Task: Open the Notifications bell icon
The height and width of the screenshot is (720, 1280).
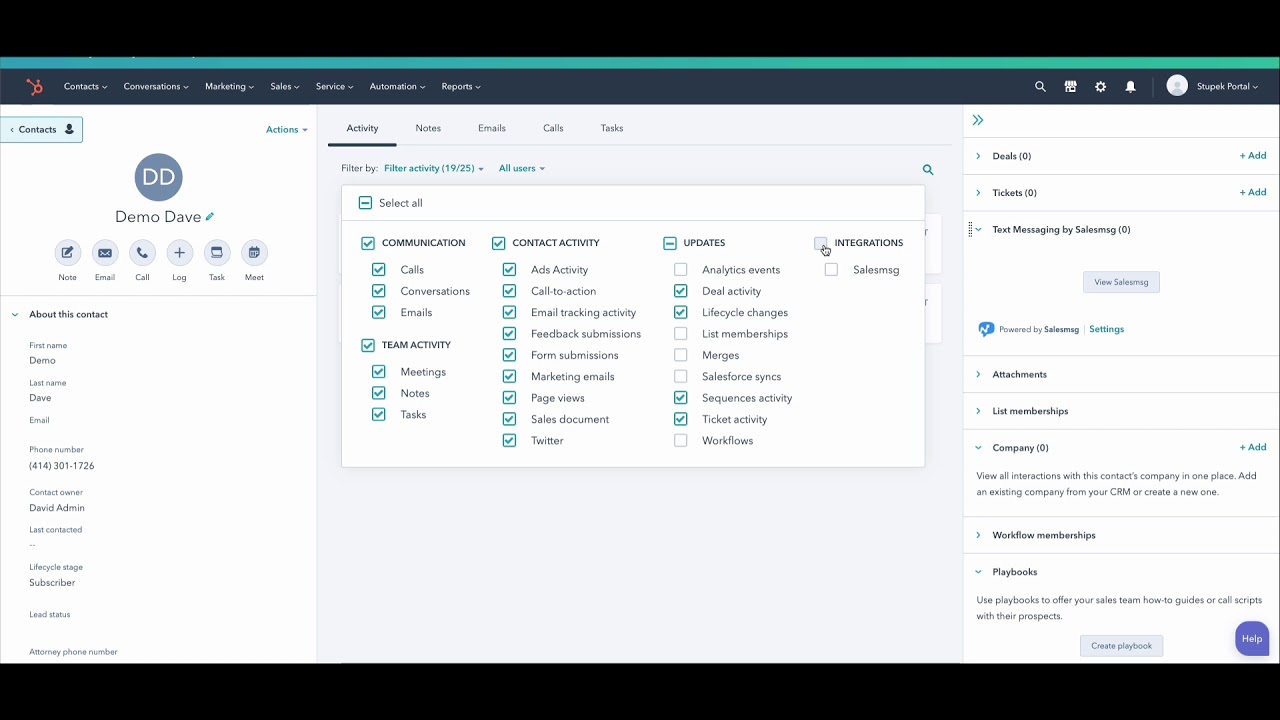Action: [x=1130, y=87]
